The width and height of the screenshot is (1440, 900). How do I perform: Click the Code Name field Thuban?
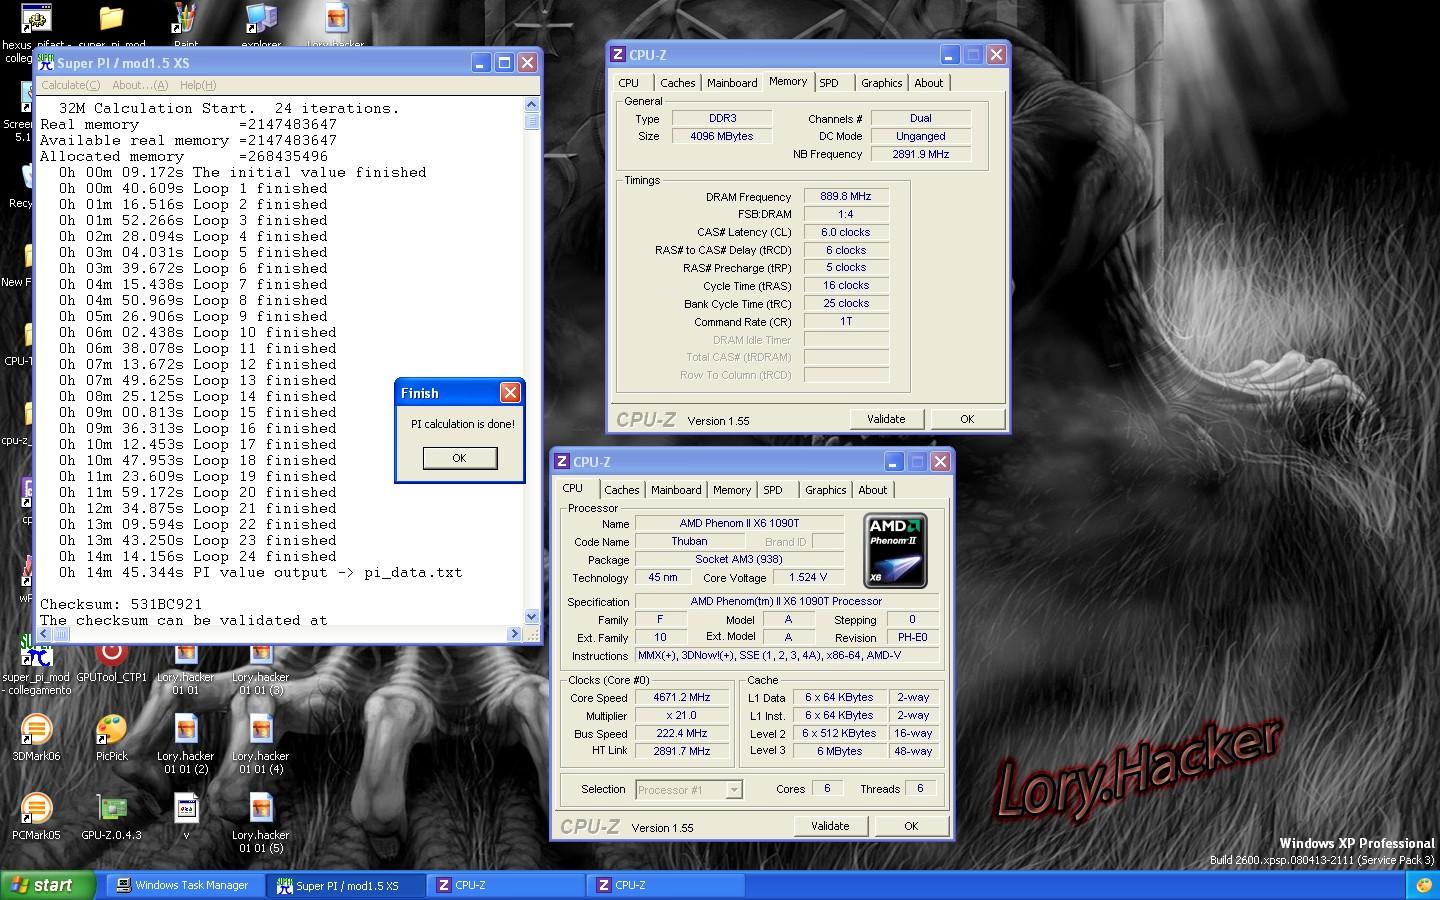click(x=689, y=542)
